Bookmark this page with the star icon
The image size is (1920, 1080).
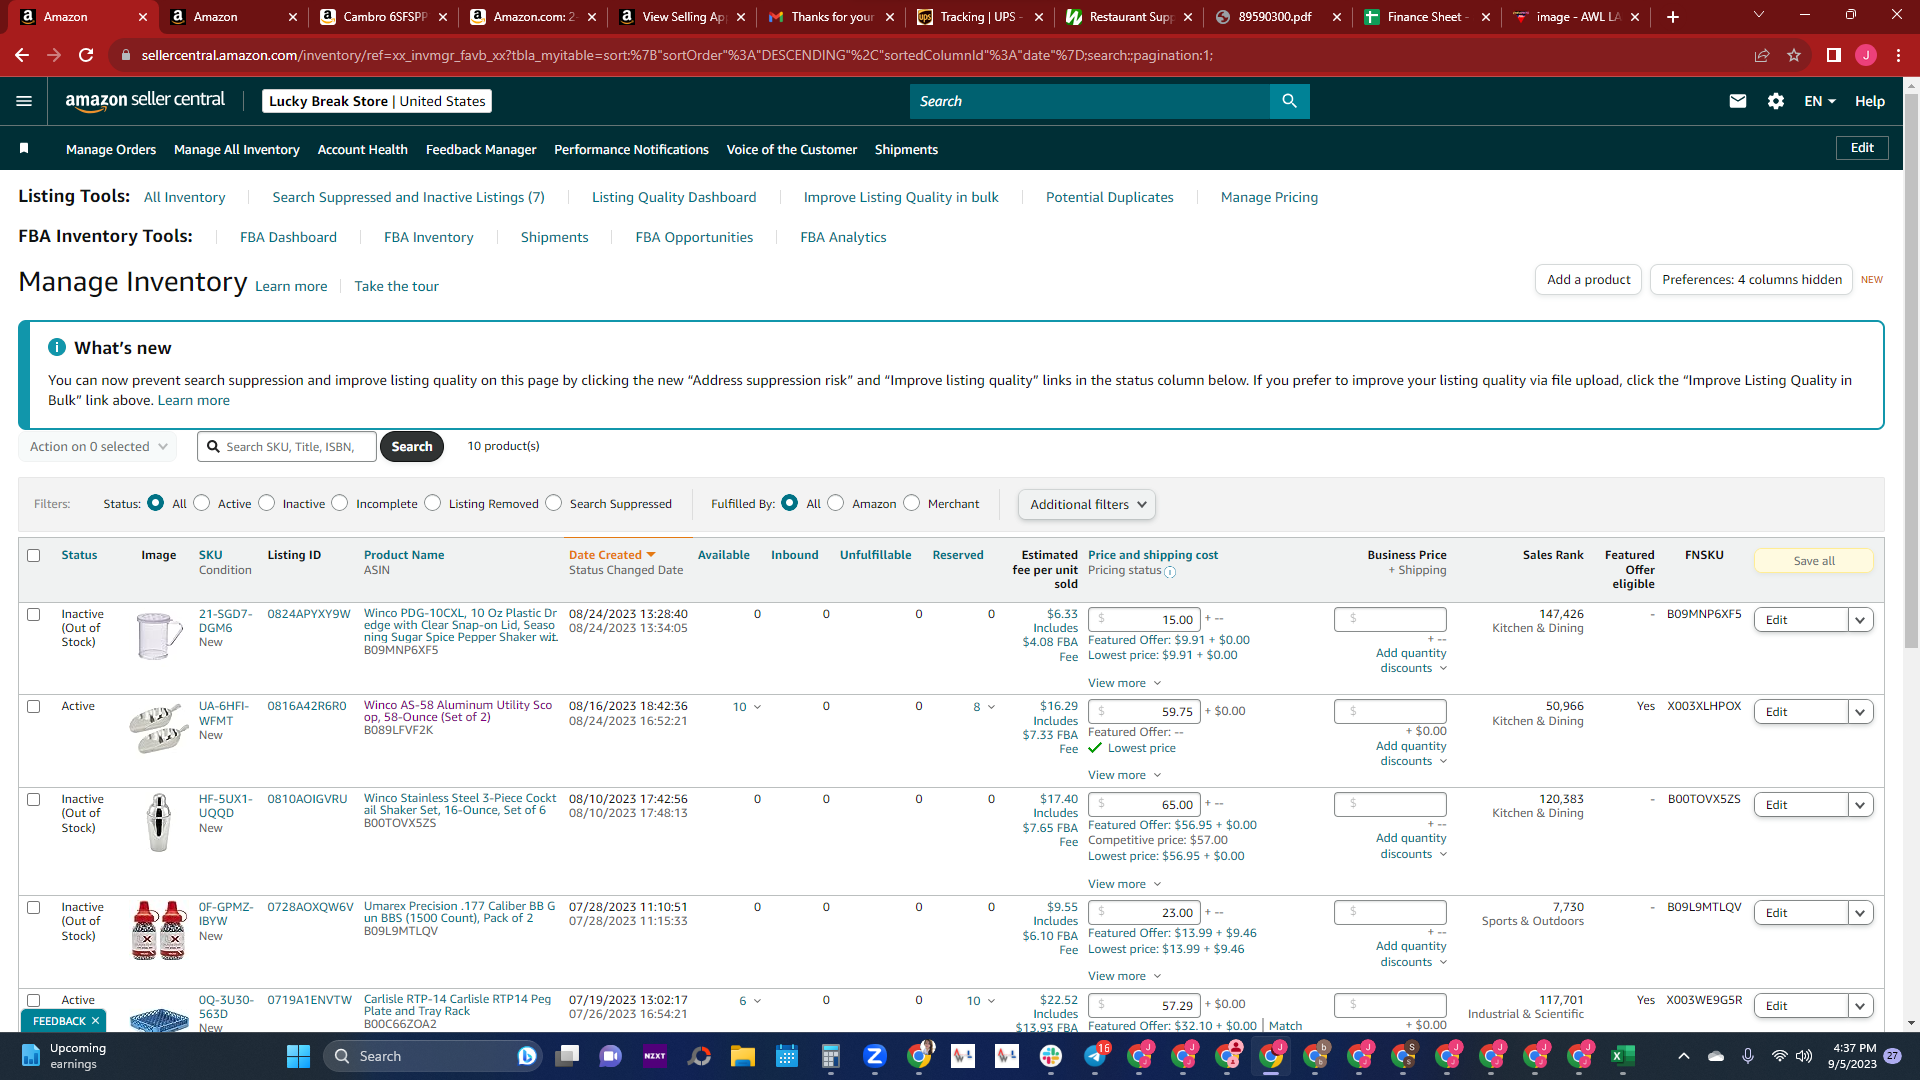click(1794, 55)
